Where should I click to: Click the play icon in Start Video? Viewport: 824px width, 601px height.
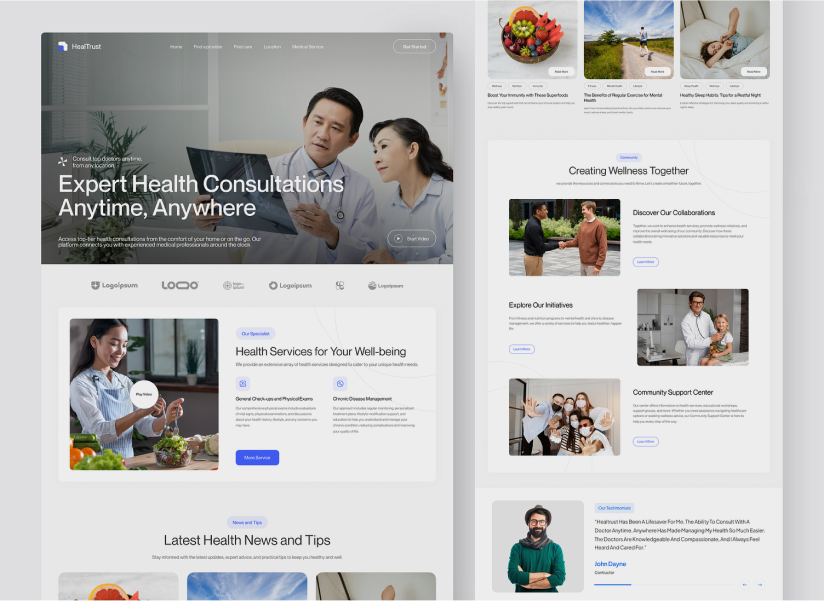click(x=399, y=239)
